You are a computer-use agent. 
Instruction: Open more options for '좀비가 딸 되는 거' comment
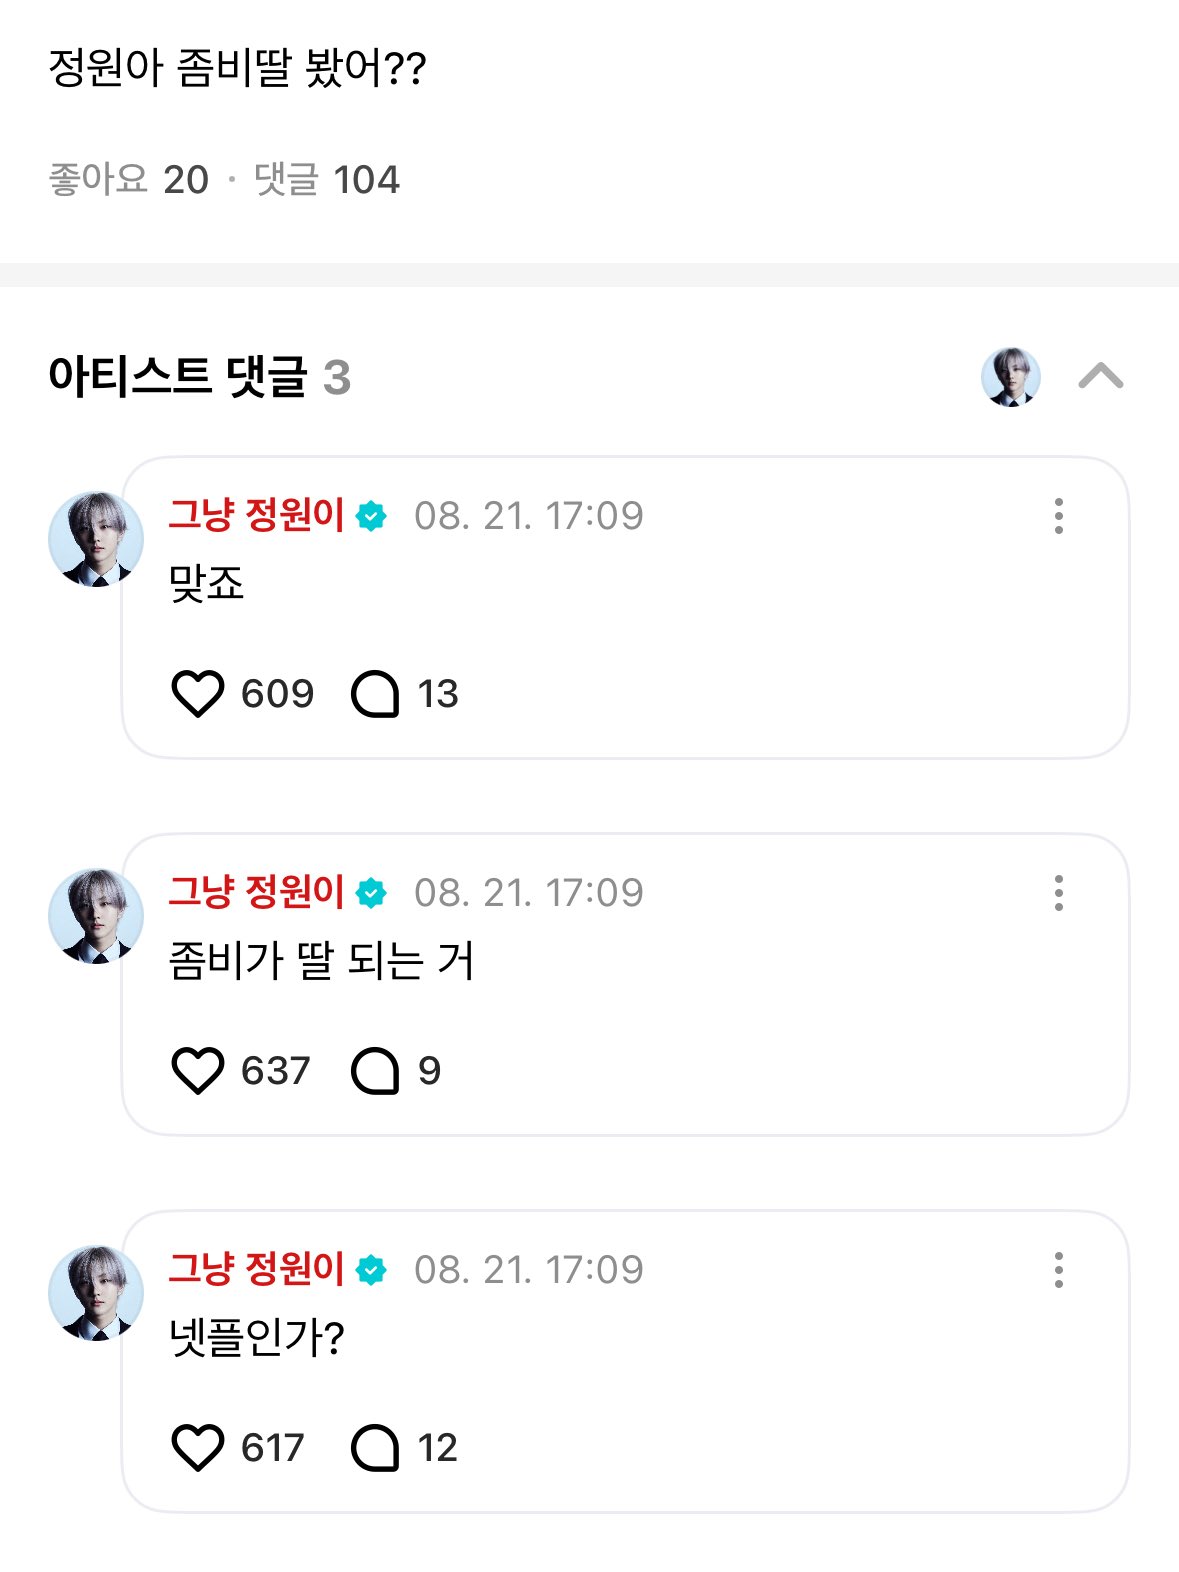pos(1058,893)
